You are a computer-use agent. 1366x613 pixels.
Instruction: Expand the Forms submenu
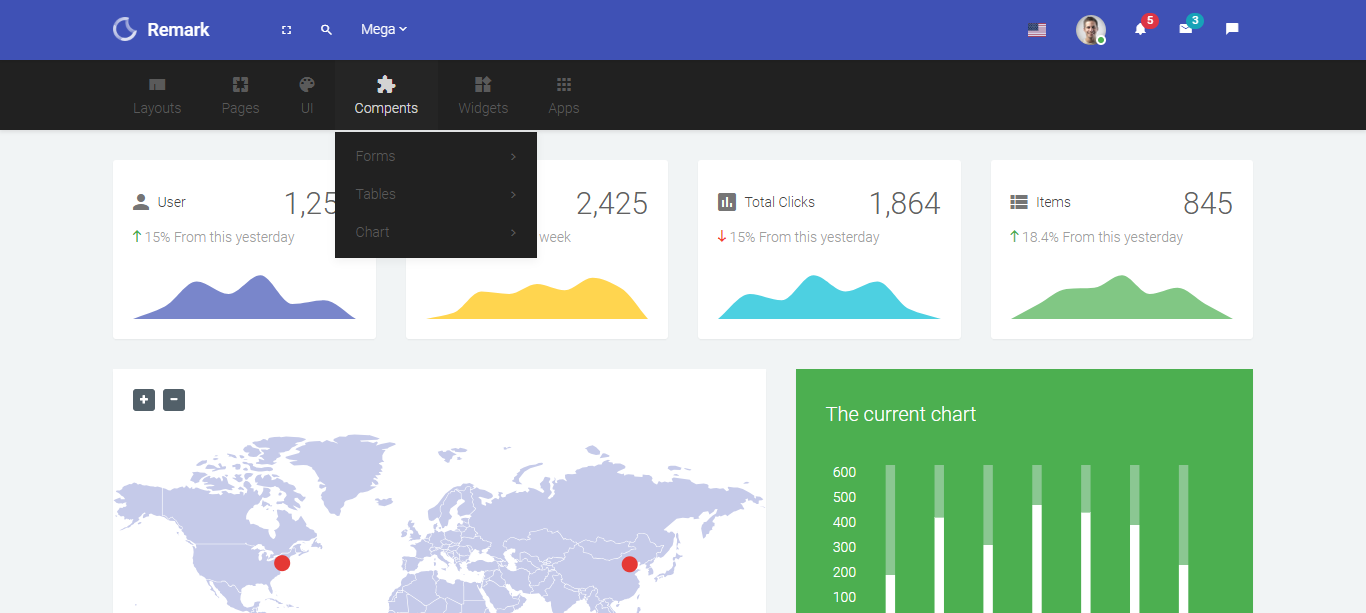pos(435,156)
